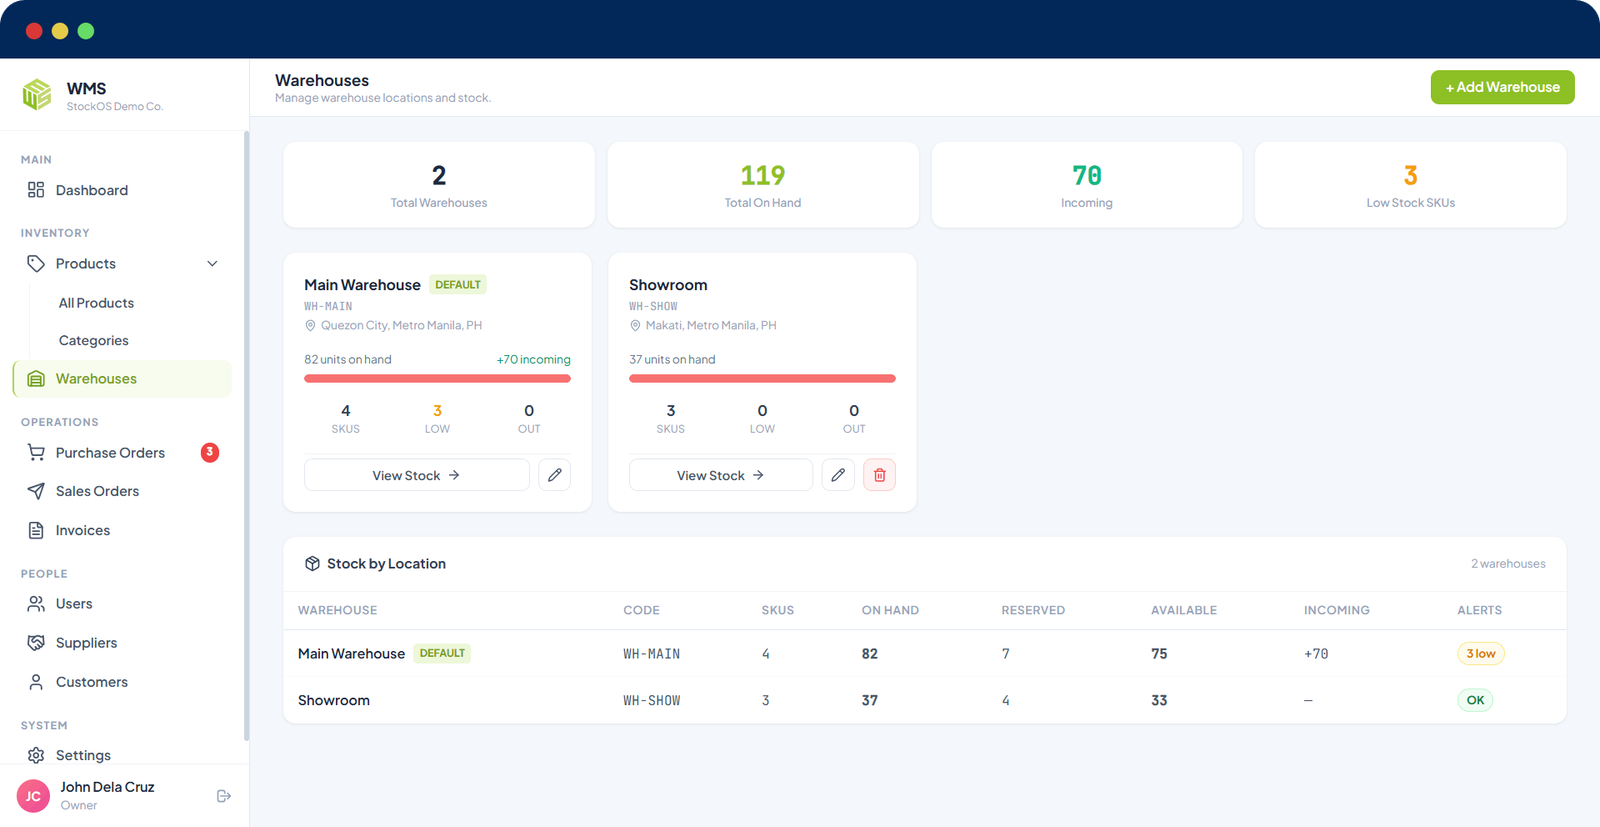Click the Total On Hand 119 card
Image resolution: width=1600 pixels, height=827 pixels.
tap(763, 185)
